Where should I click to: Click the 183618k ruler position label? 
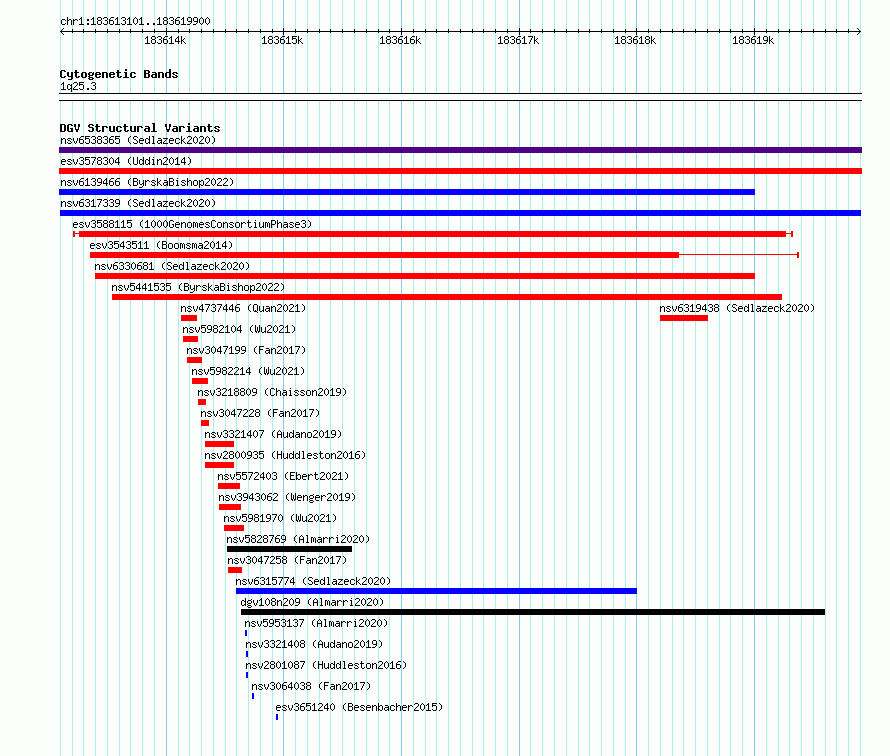coord(635,40)
